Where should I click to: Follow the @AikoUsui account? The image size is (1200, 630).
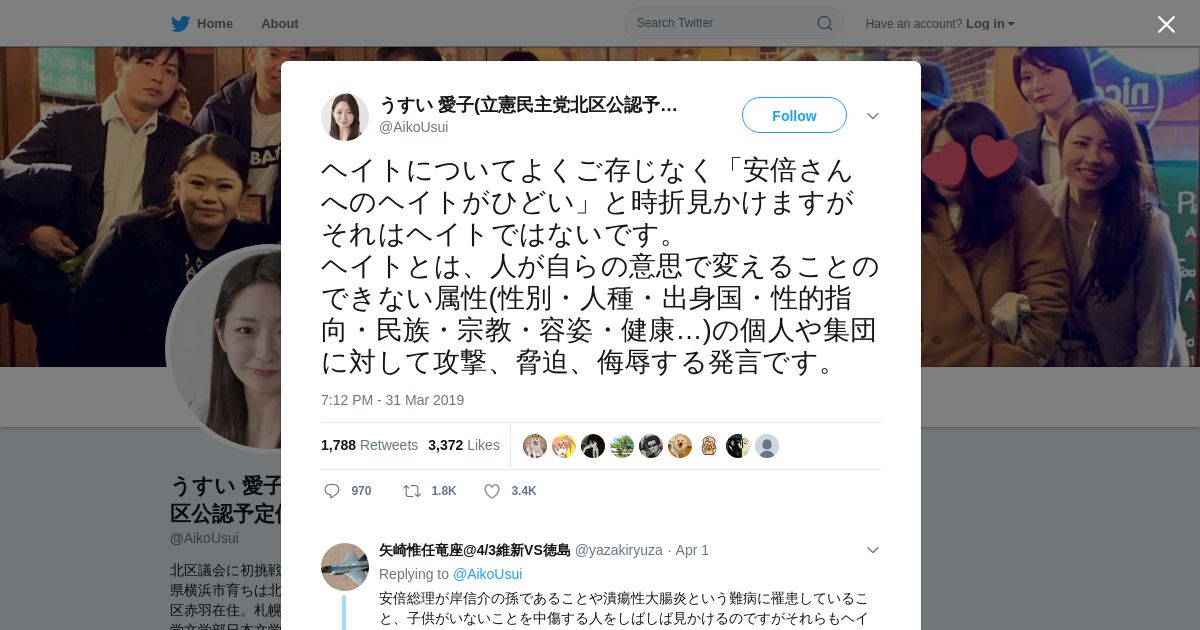point(794,116)
